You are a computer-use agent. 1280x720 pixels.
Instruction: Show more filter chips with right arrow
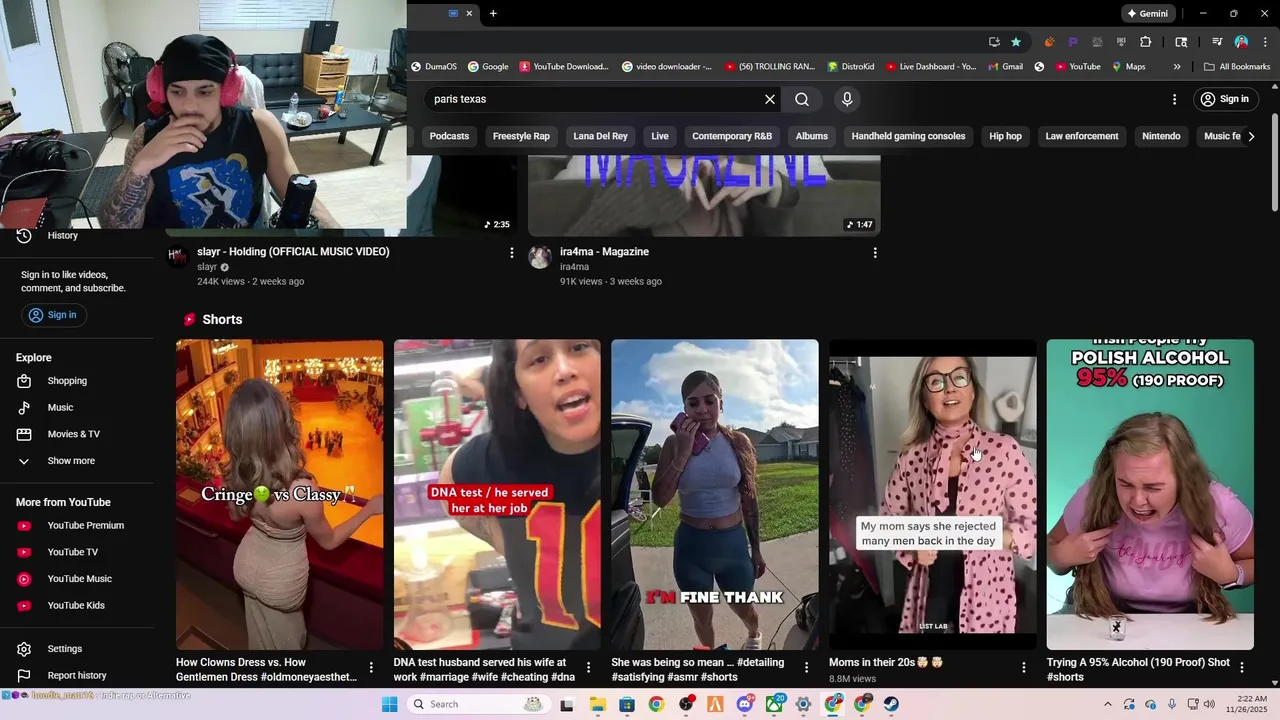coord(1251,136)
